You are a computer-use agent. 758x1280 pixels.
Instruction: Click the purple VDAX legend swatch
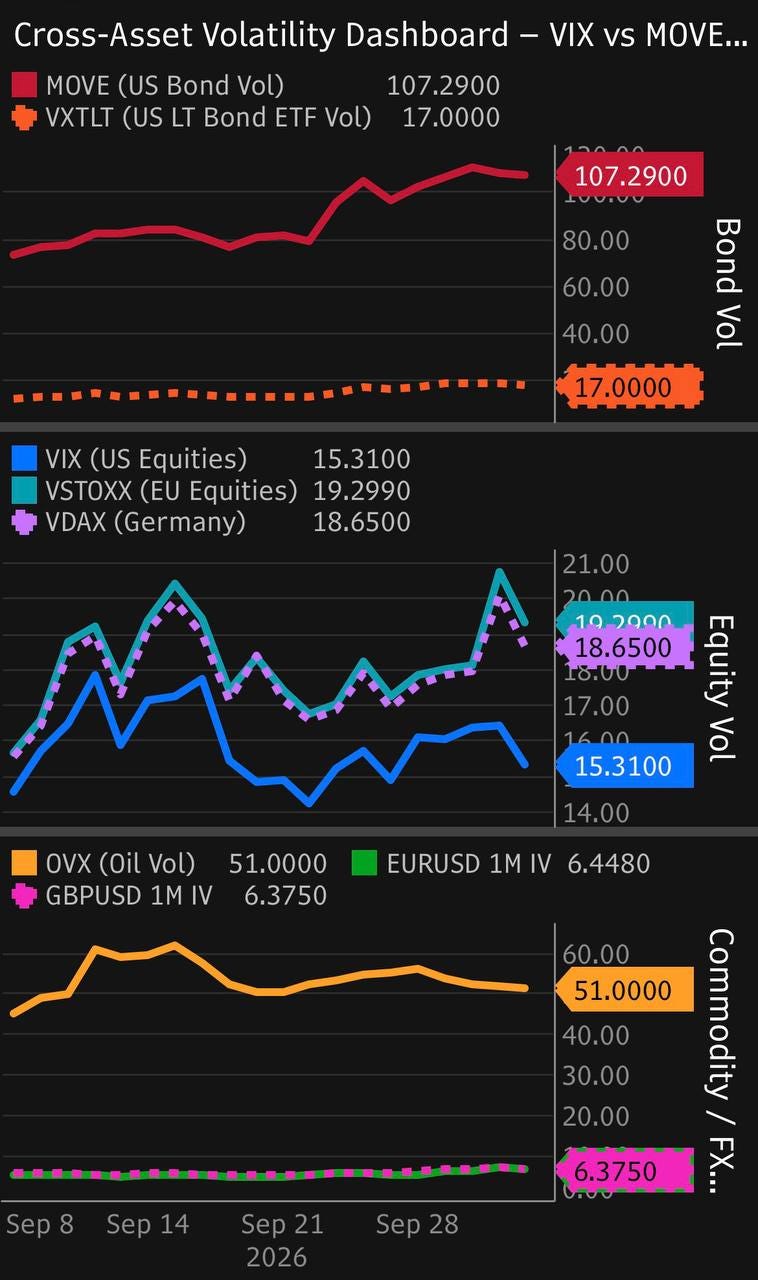click(26, 522)
